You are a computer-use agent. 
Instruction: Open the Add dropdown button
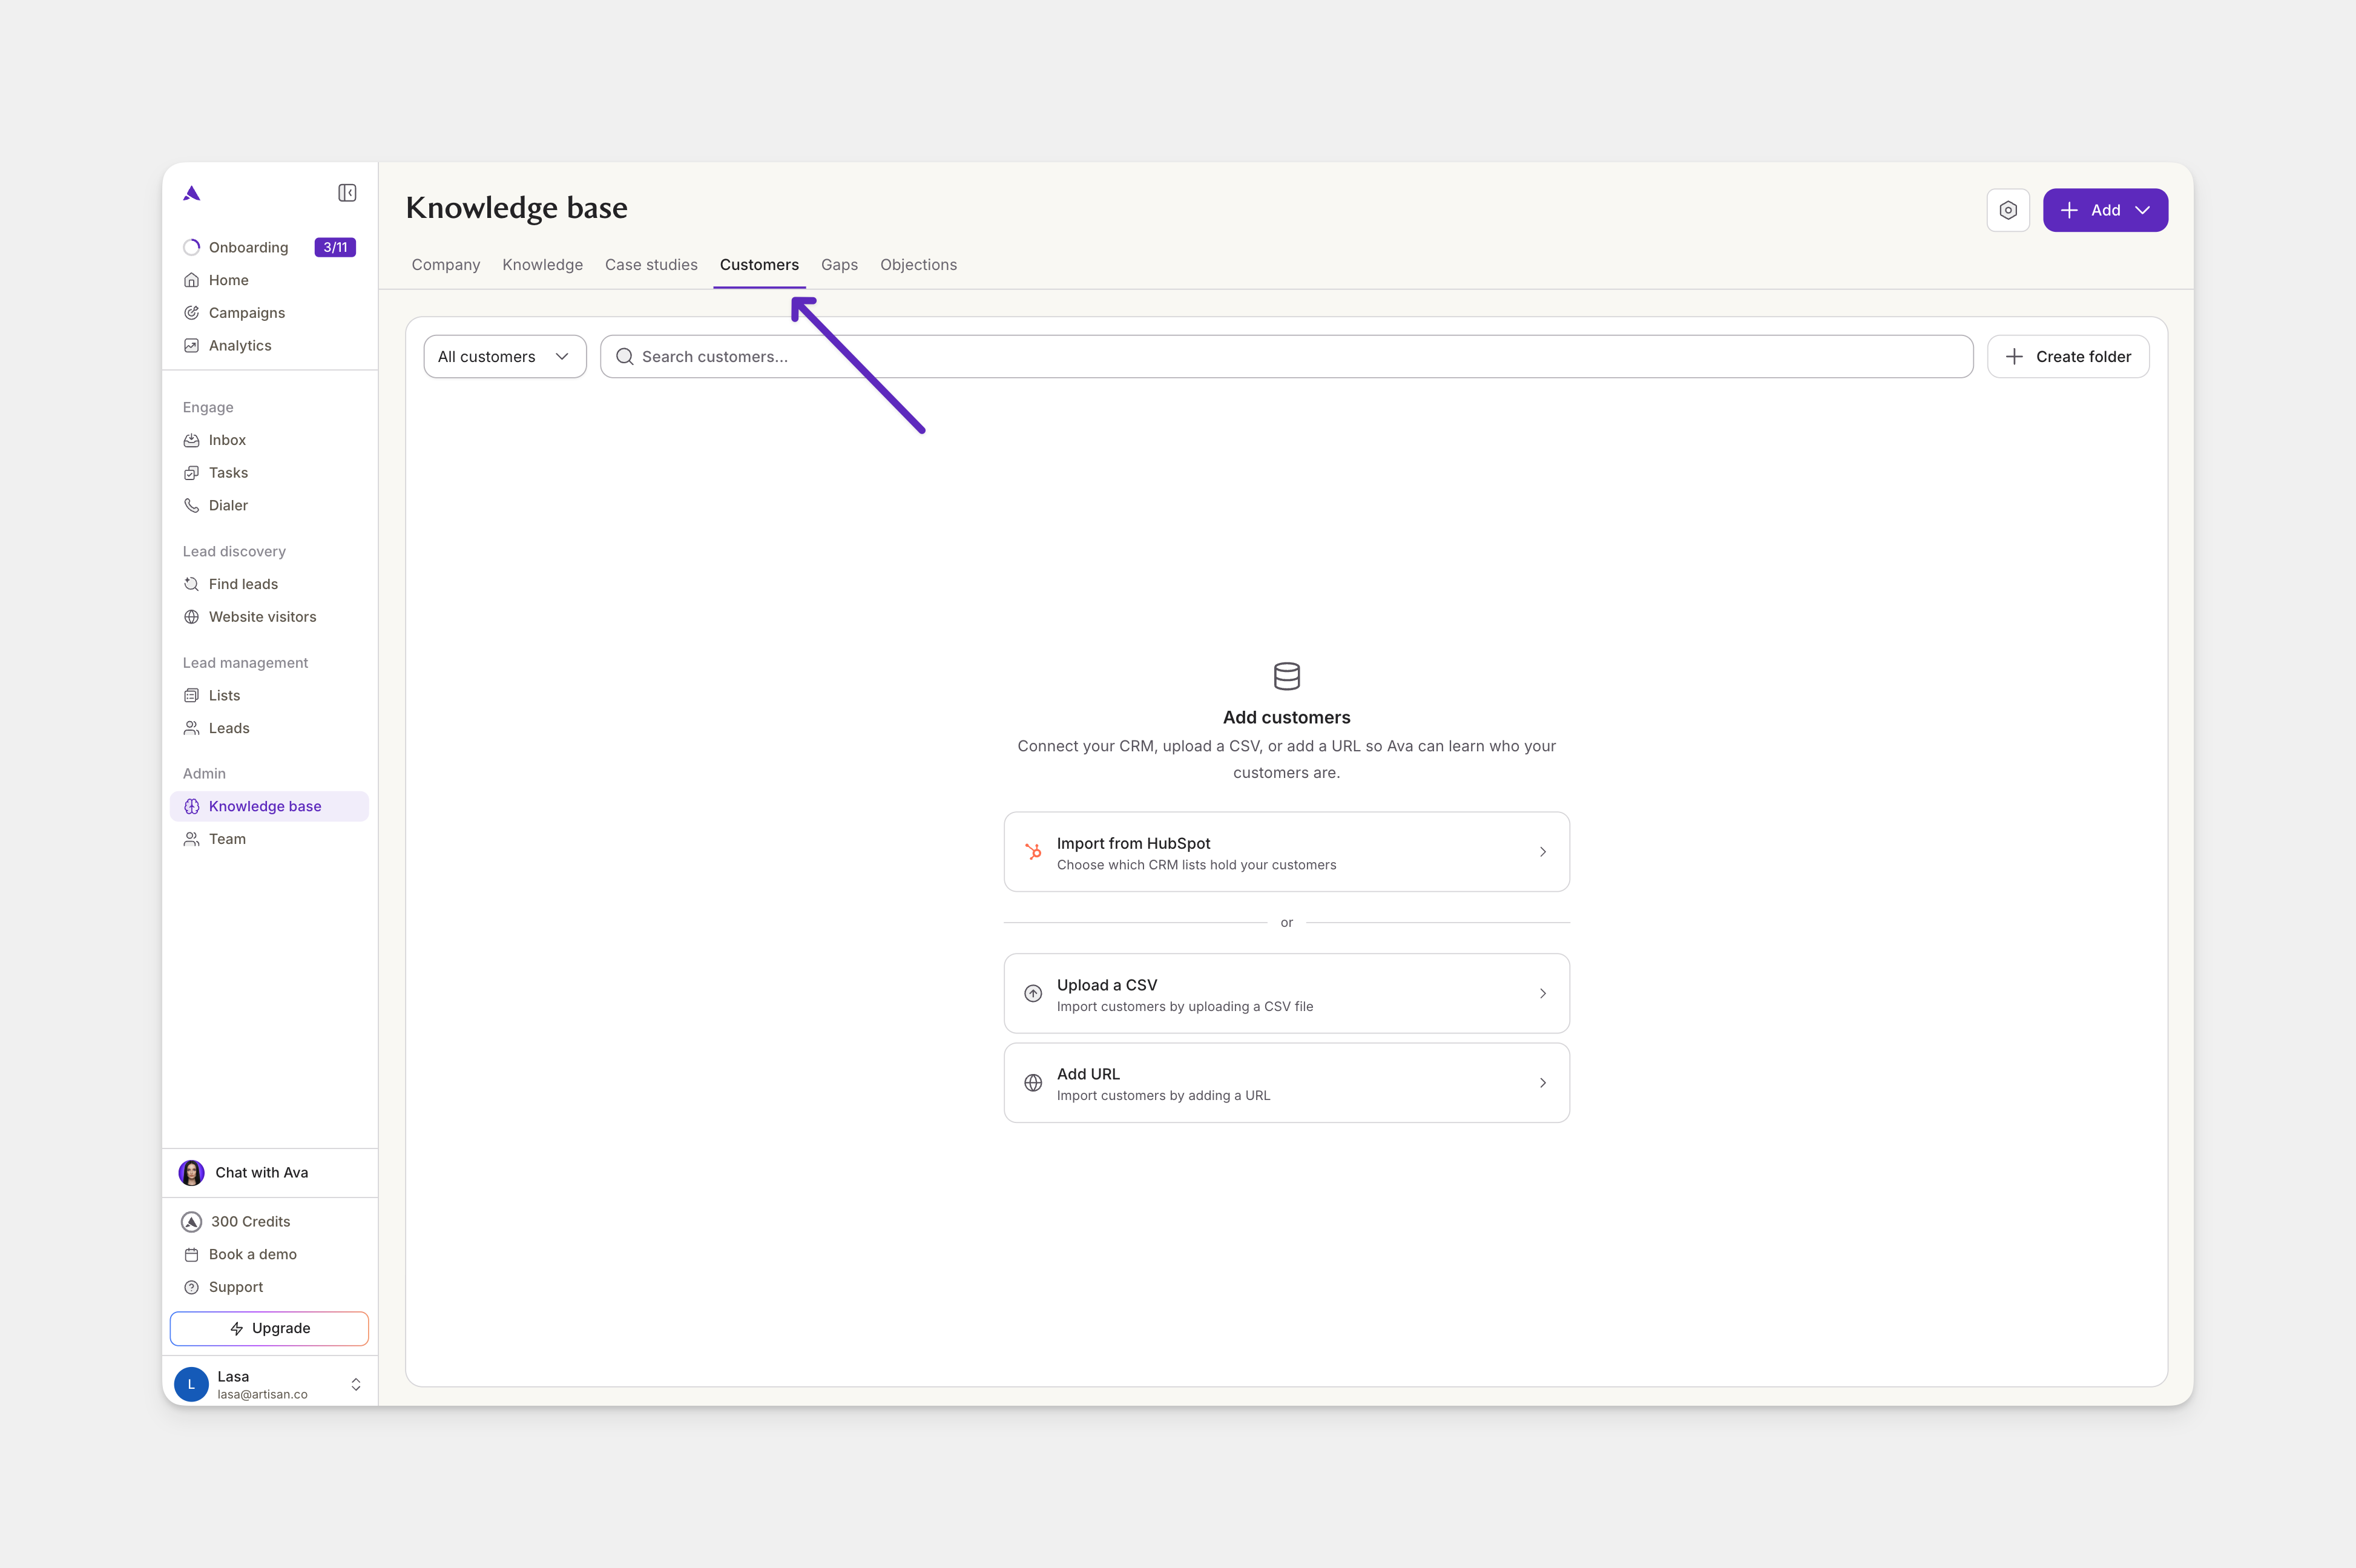click(2105, 210)
